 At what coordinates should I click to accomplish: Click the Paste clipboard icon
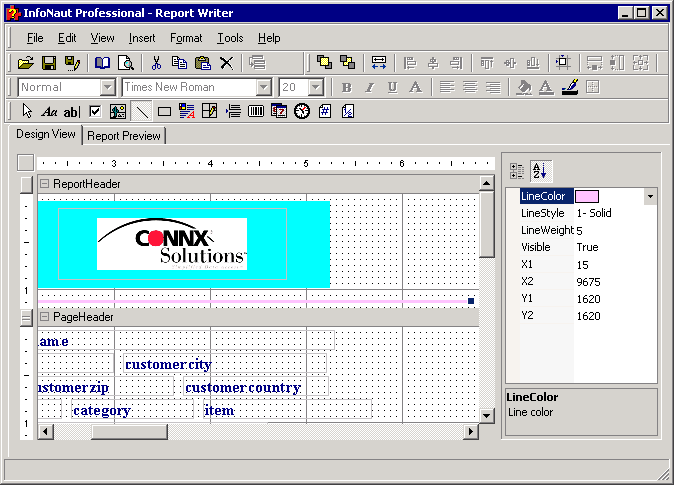tap(202, 63)
